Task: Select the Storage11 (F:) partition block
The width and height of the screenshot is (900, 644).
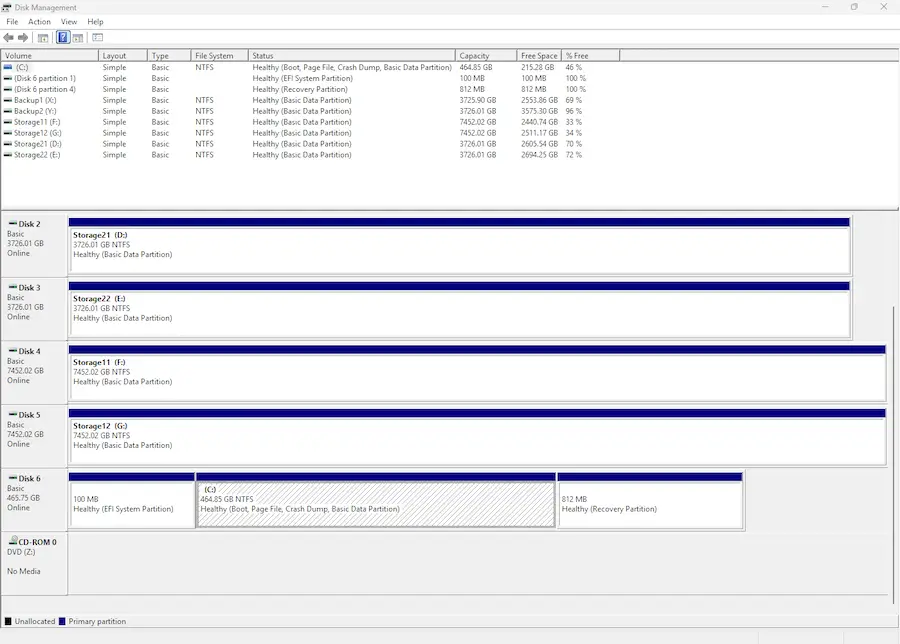Action: (477, 373)
